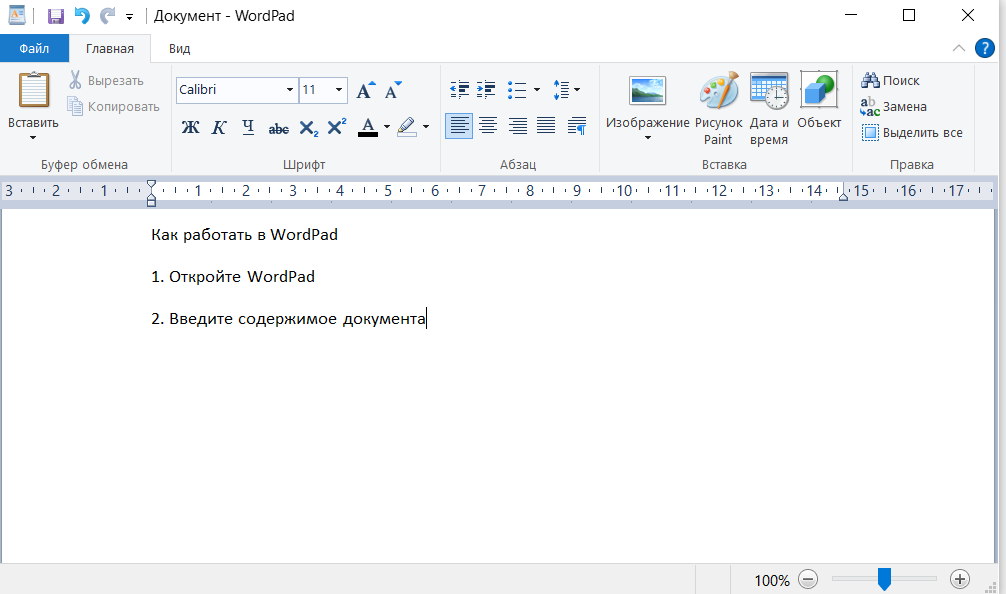The width and height of the screenshot is (1006, 594).
Task: Click the Вставить clipboard paste icon
Action: coord(33,90)
